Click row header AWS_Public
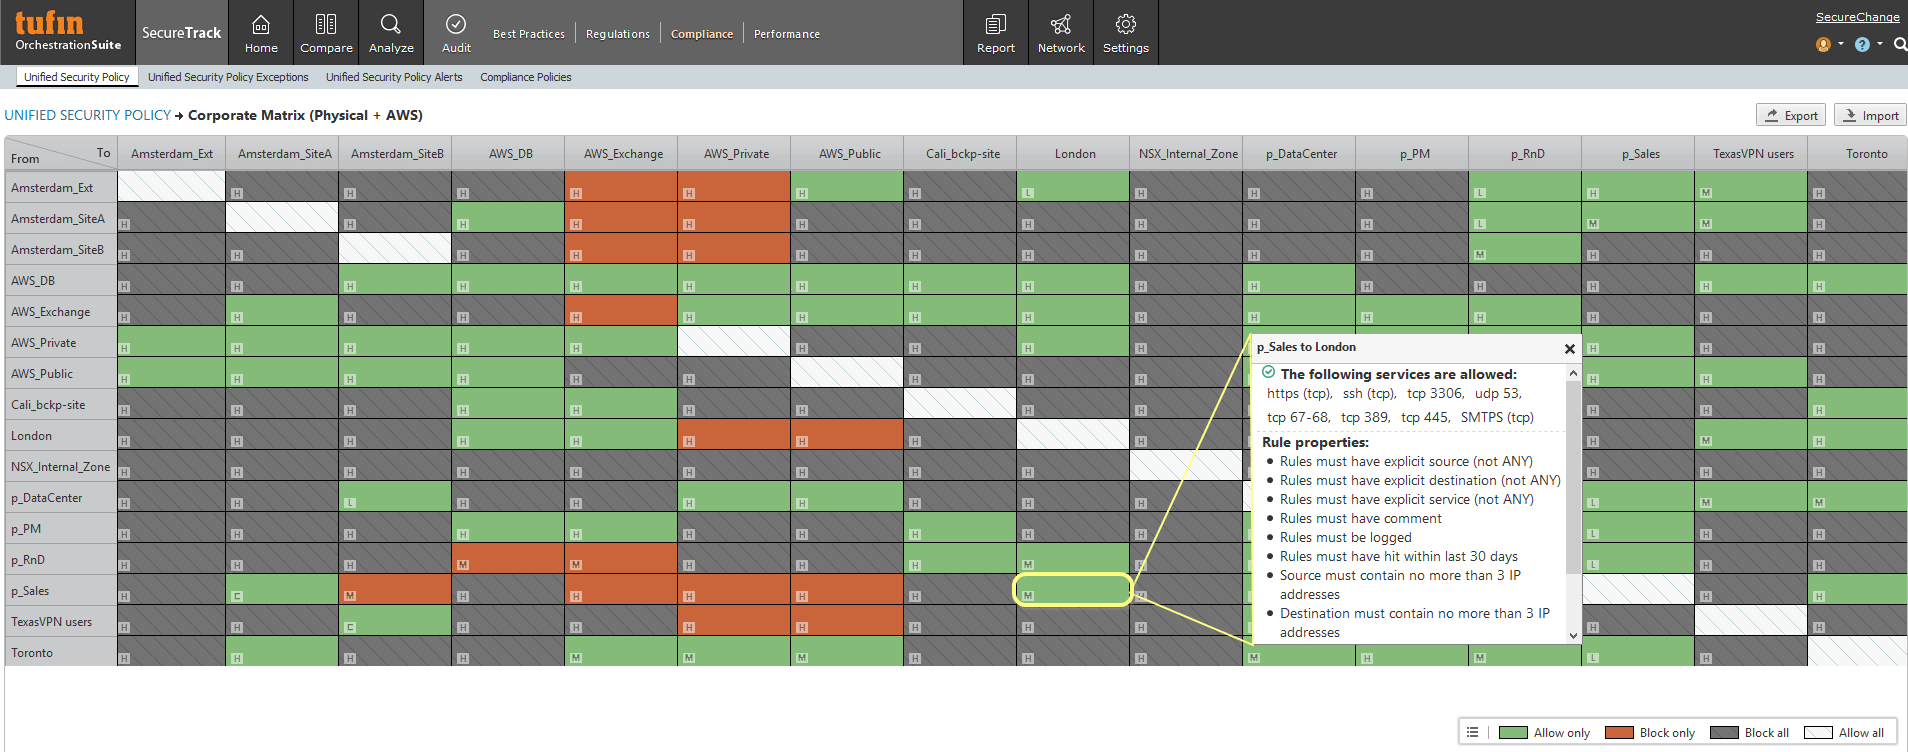 61,374
